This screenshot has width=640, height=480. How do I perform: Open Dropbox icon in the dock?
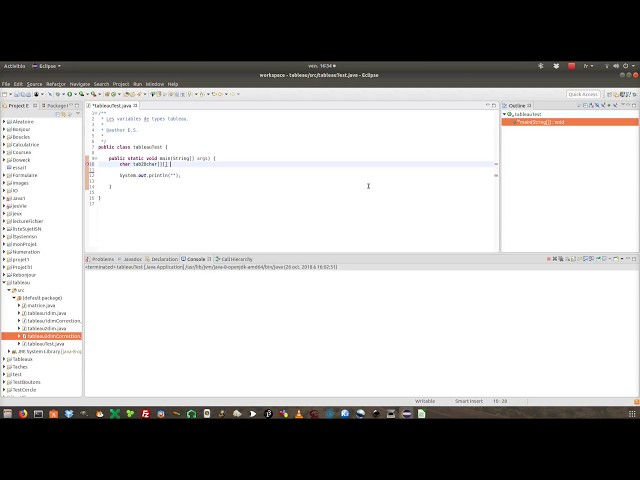(x=69, y=414)
